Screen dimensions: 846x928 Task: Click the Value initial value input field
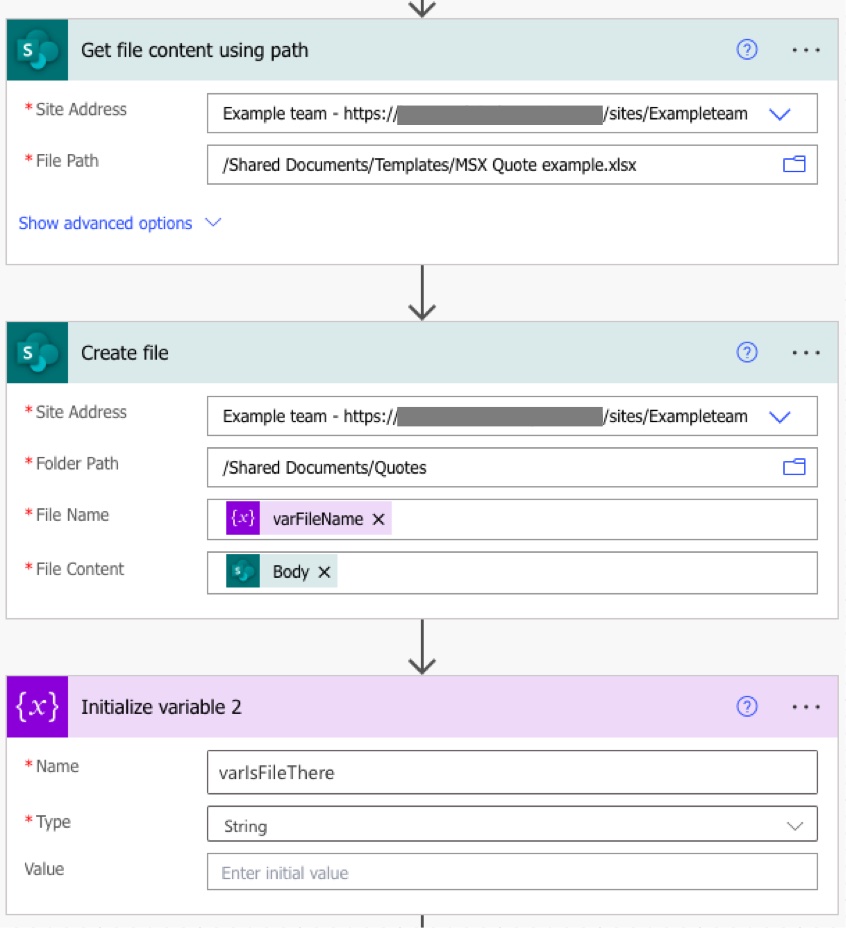(511, 873)
